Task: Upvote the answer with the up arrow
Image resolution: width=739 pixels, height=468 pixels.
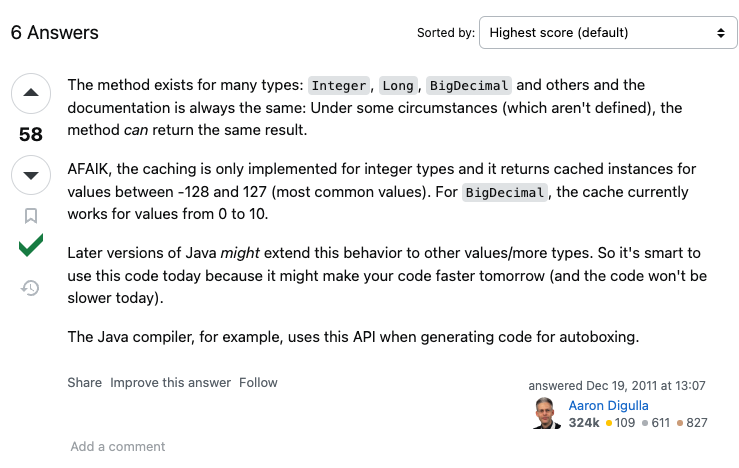Action: 31,93
